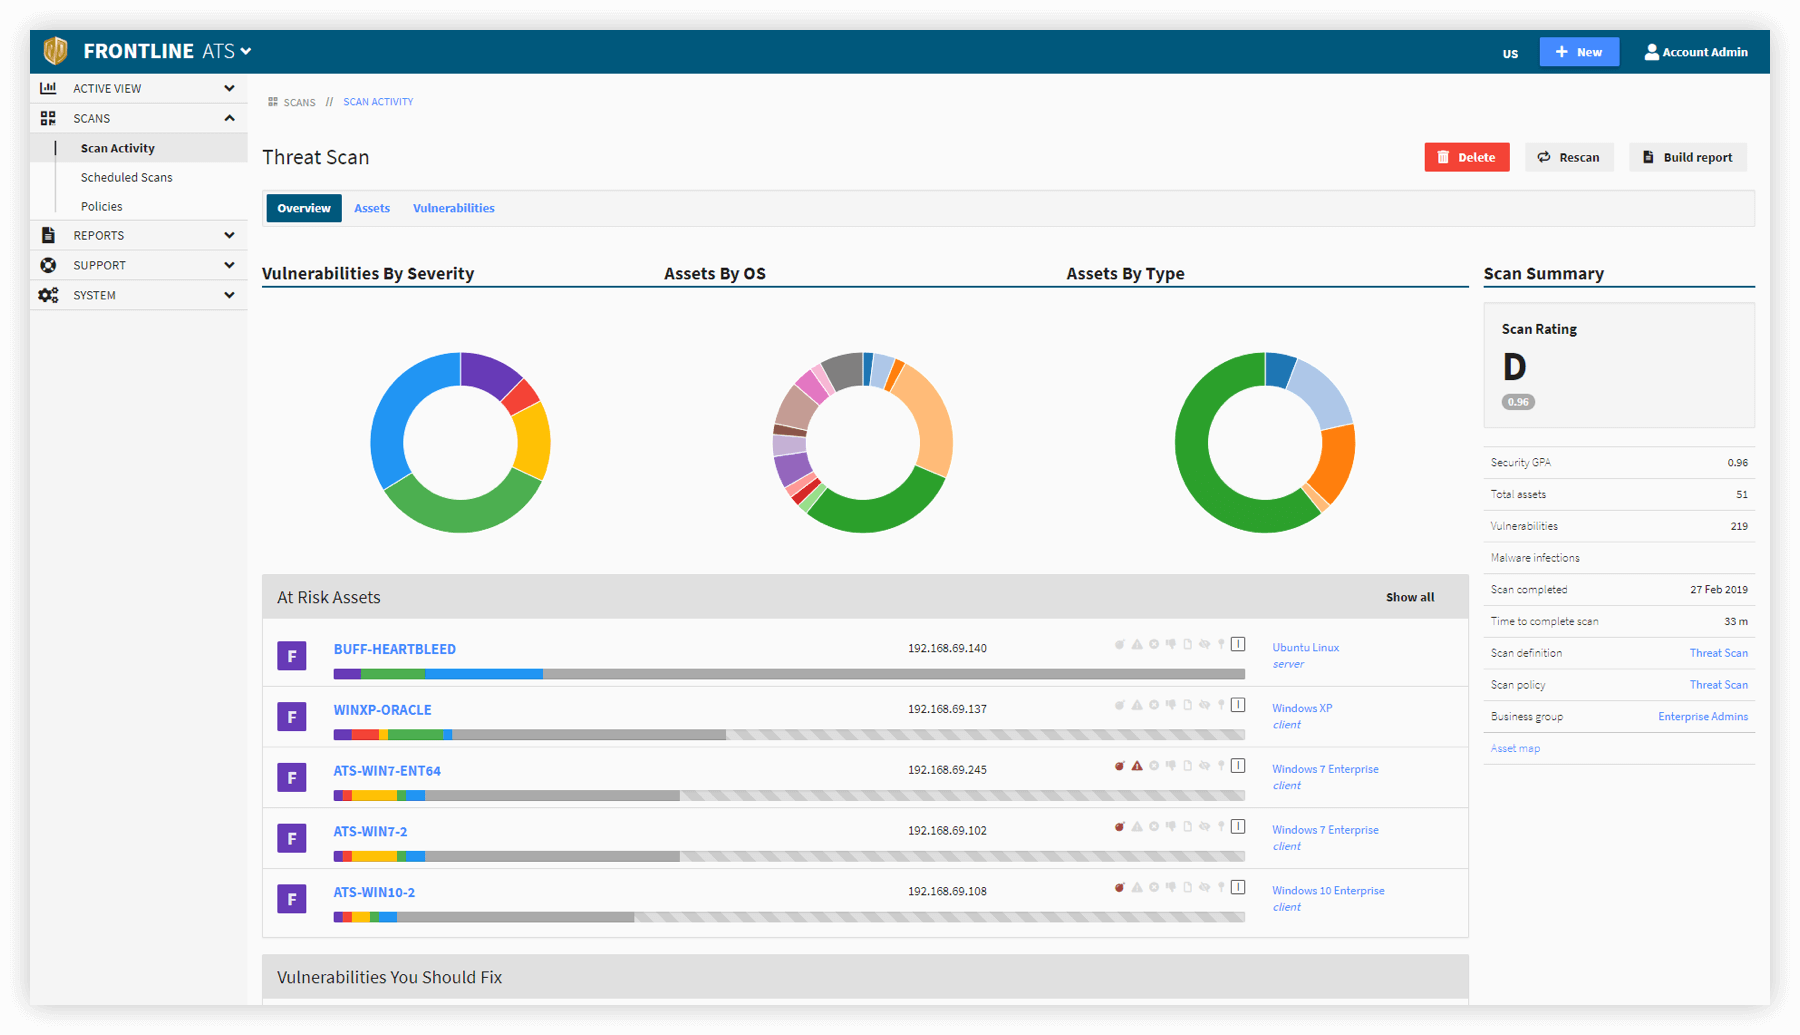Click the bomb icon on ATS-WIN7-ENT64 row
The height and width of the screenshot is (1035, 1800).
coord(1120,766)
